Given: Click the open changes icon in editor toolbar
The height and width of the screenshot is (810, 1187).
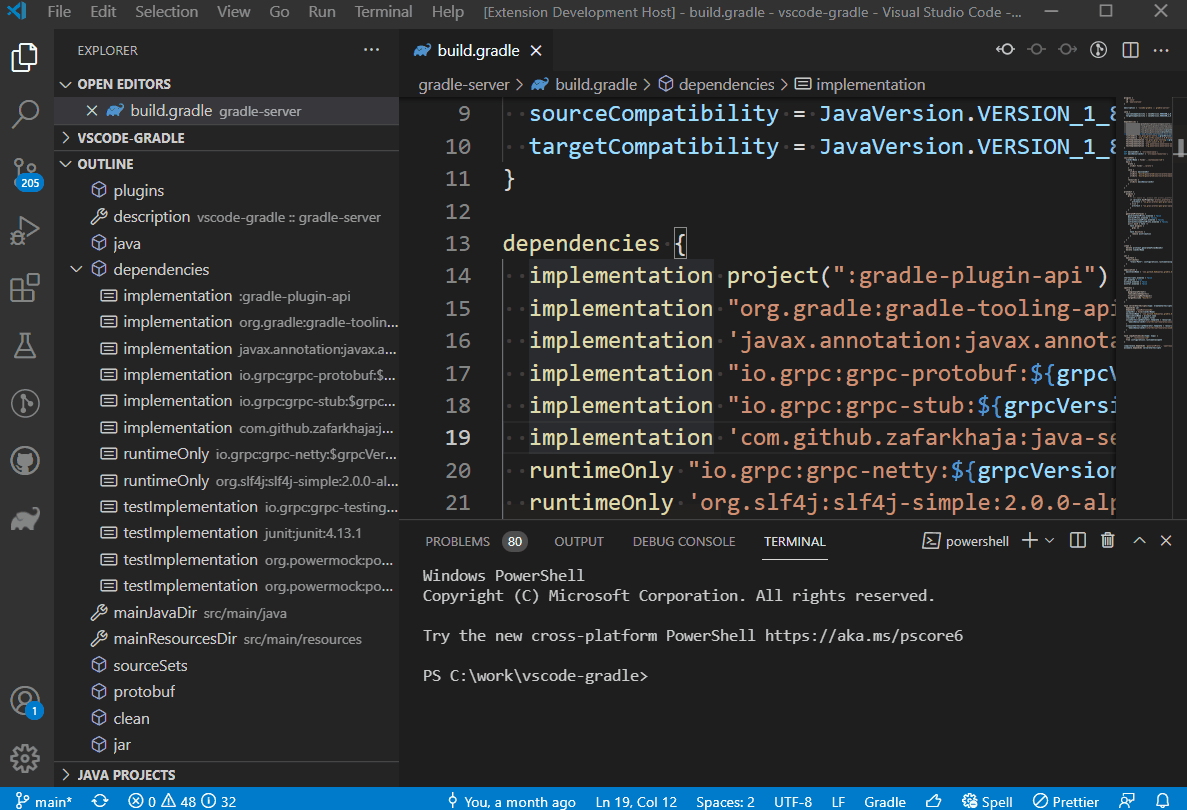Looking at the screenshot, I should click(1098, 50).
